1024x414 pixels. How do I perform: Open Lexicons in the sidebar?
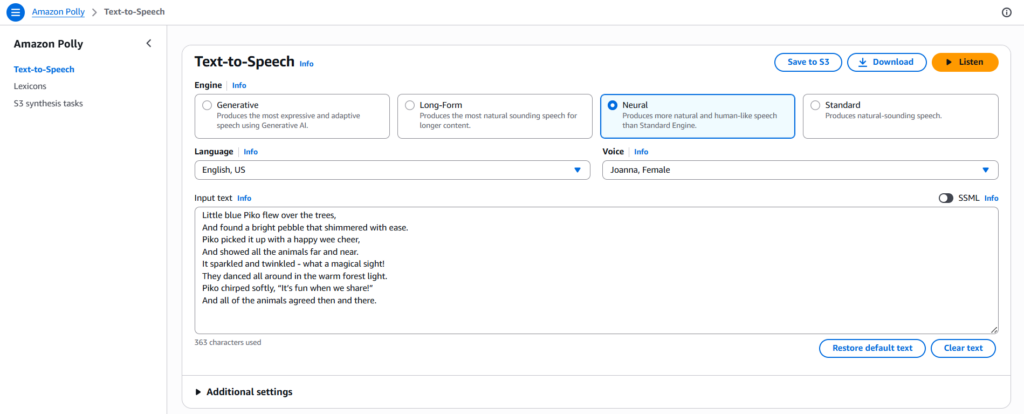[x=30, y=86]
